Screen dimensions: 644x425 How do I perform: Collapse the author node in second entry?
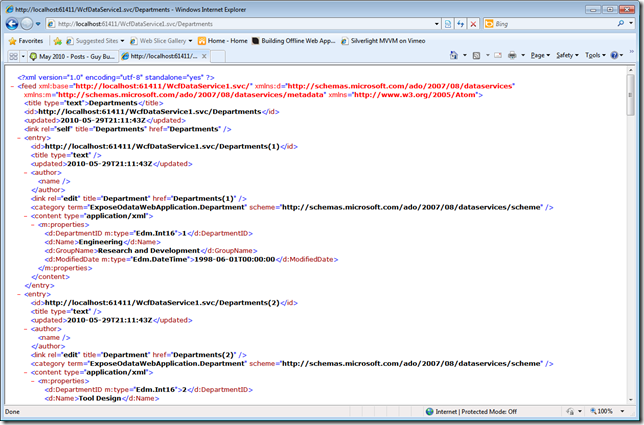point(26,329)
